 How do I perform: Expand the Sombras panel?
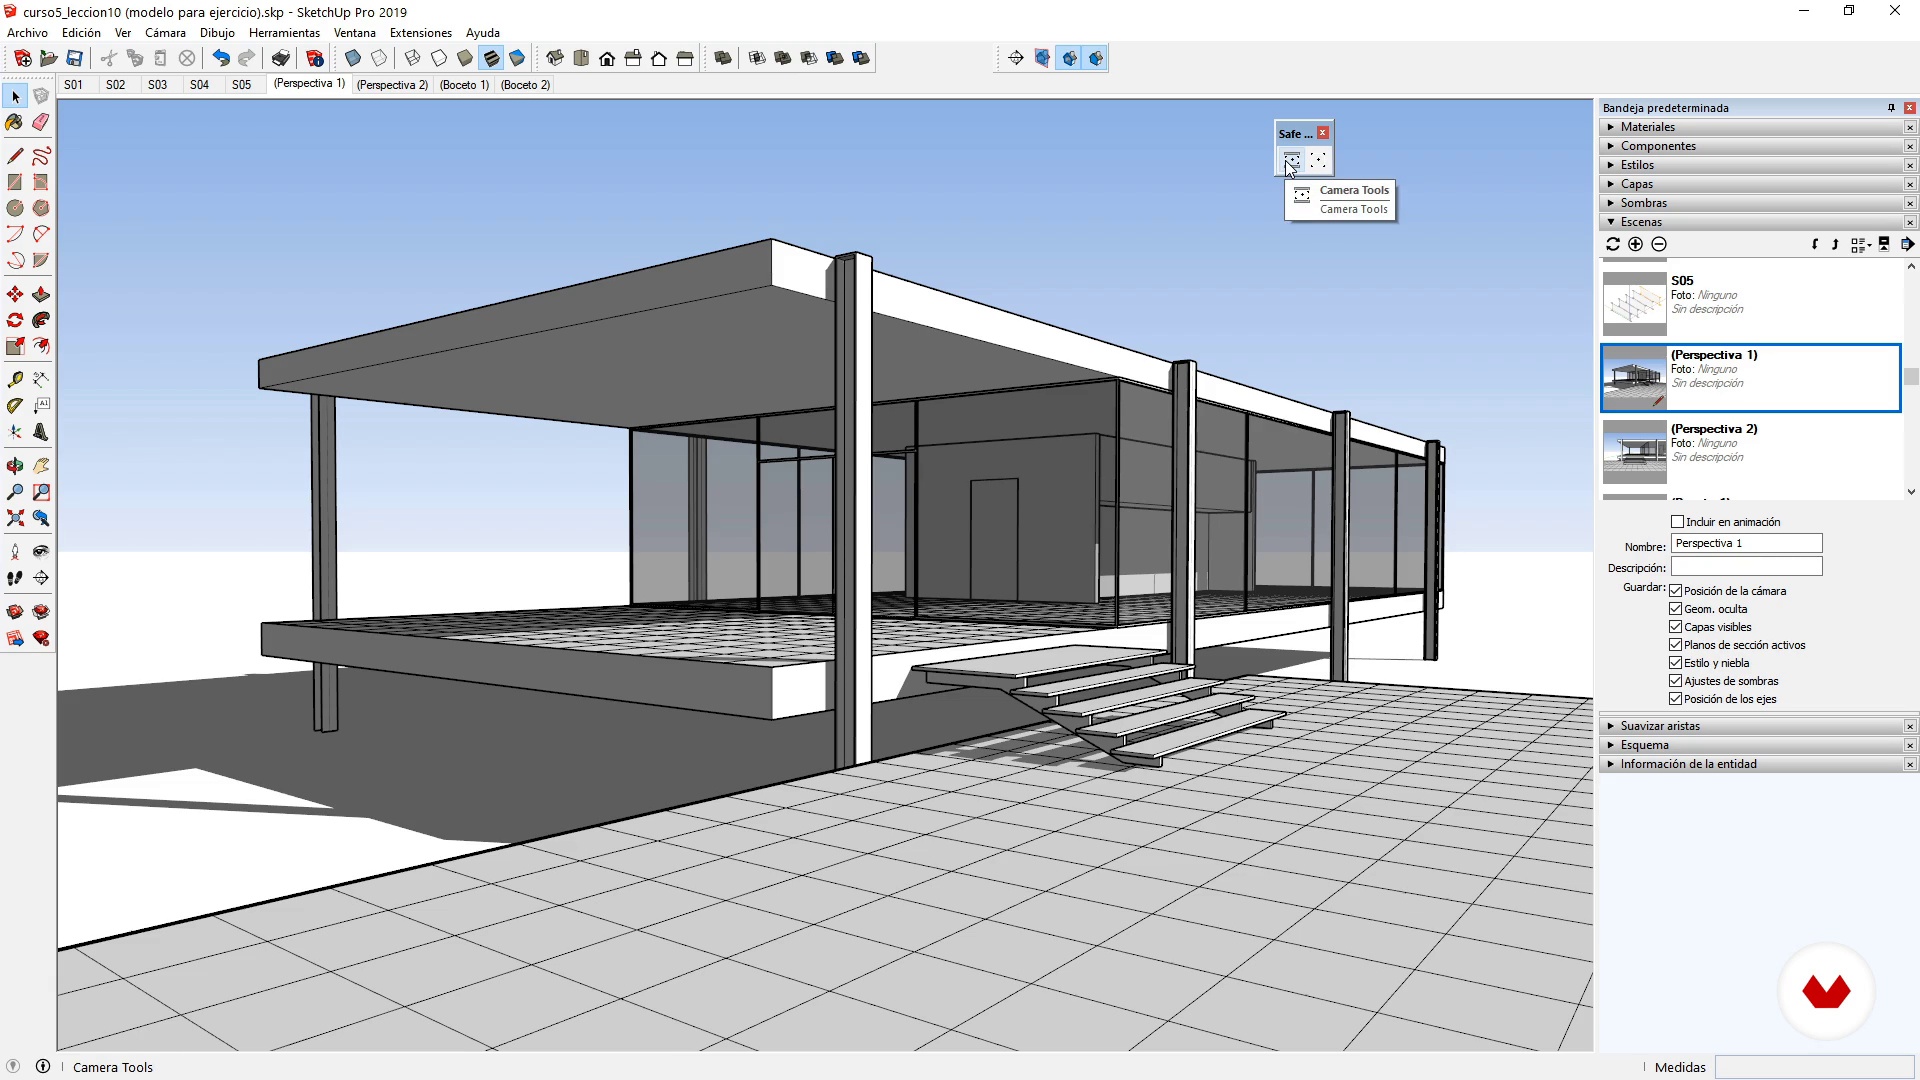point(1750,203)
